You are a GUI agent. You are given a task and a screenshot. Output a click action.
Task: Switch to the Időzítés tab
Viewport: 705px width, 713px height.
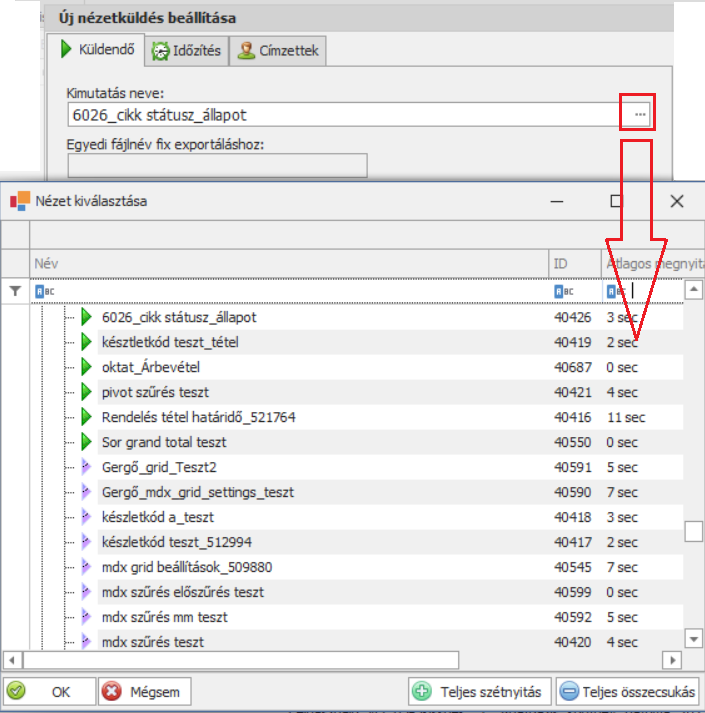tap(187, 51)
